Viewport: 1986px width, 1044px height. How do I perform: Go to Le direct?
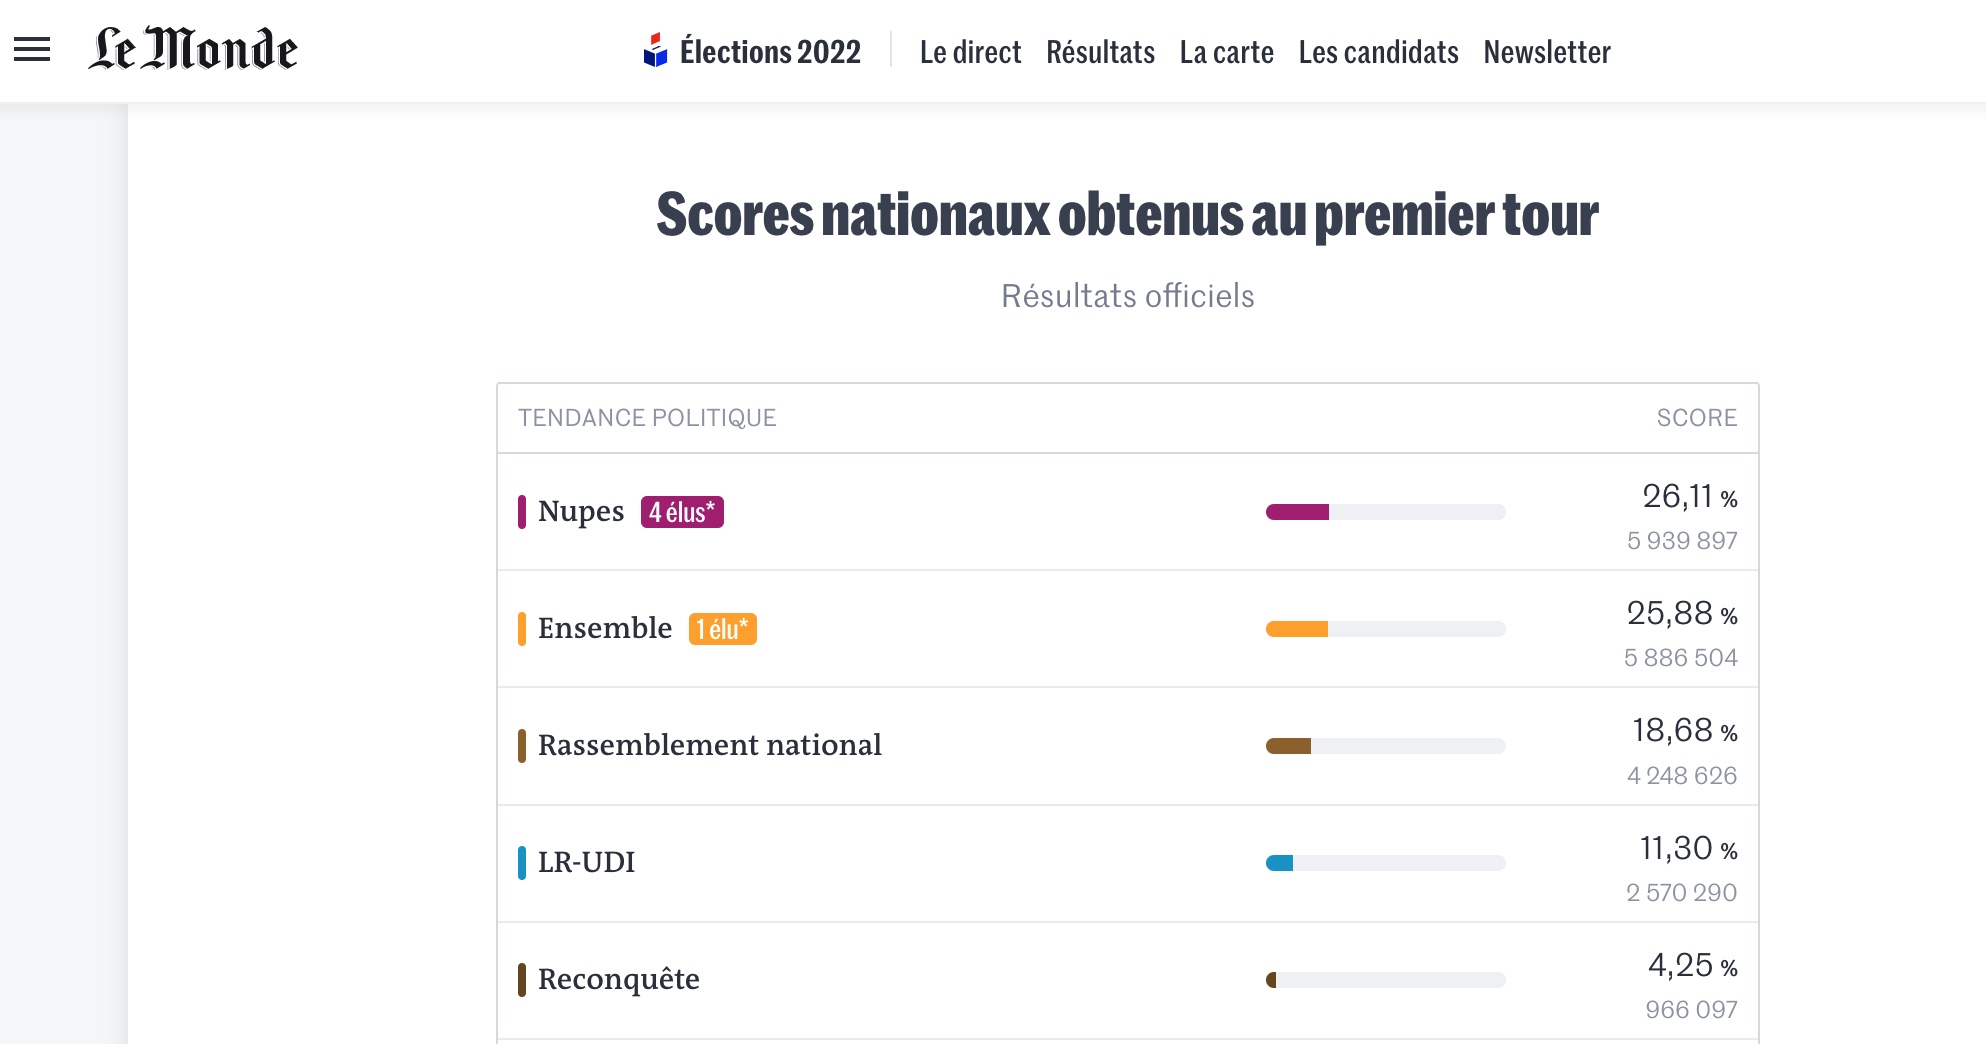970,52
